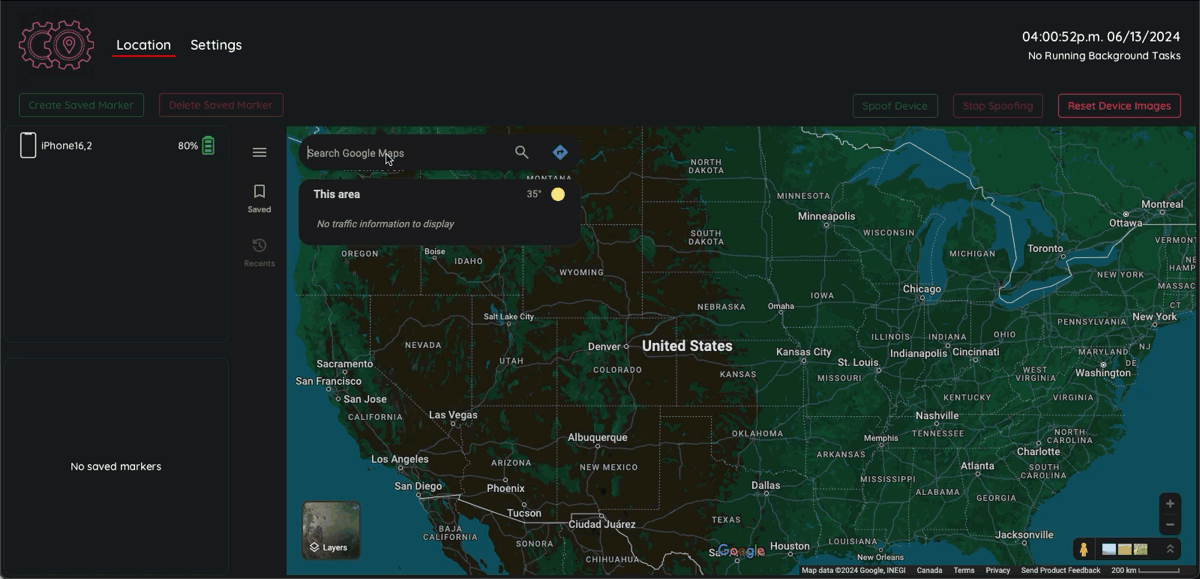
Task: Click the date and time display
Action: [1101, 37]
